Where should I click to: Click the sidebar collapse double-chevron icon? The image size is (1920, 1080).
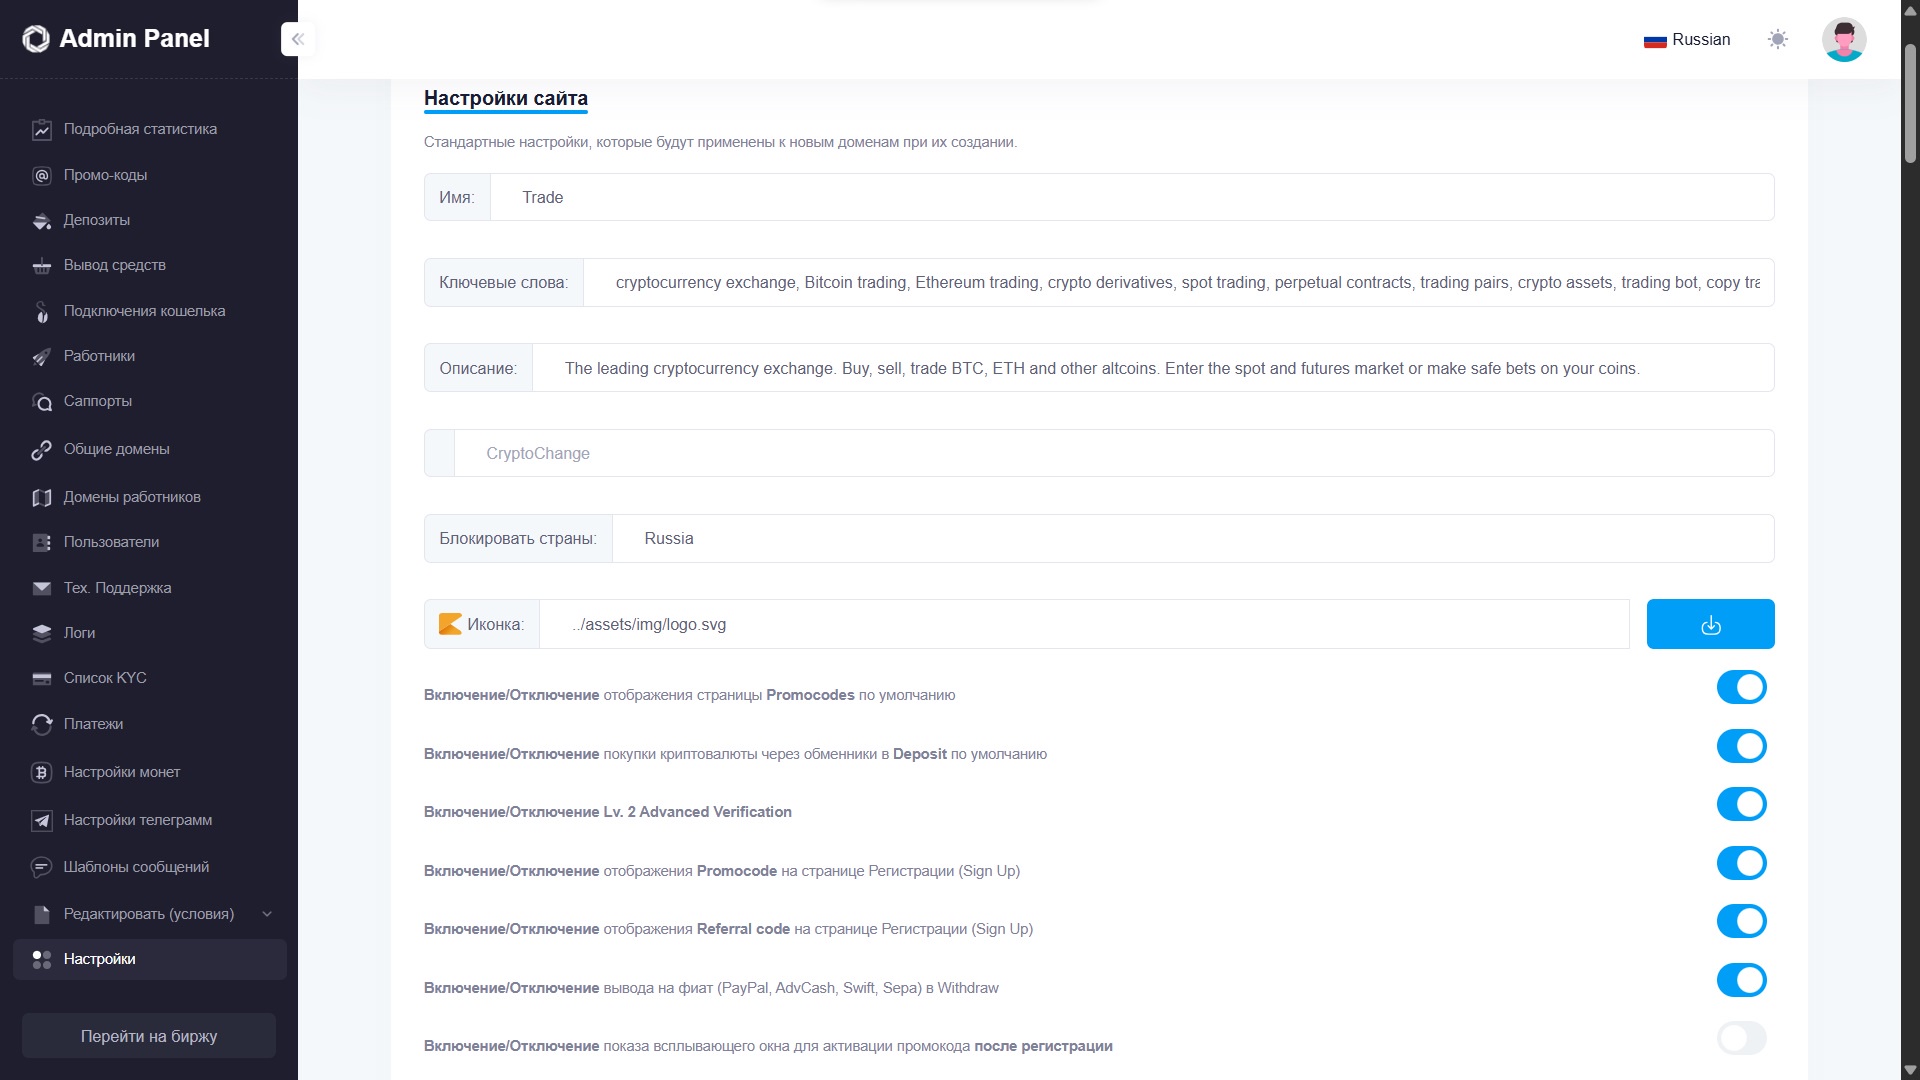pyautogui.click(x=298, y=39)
